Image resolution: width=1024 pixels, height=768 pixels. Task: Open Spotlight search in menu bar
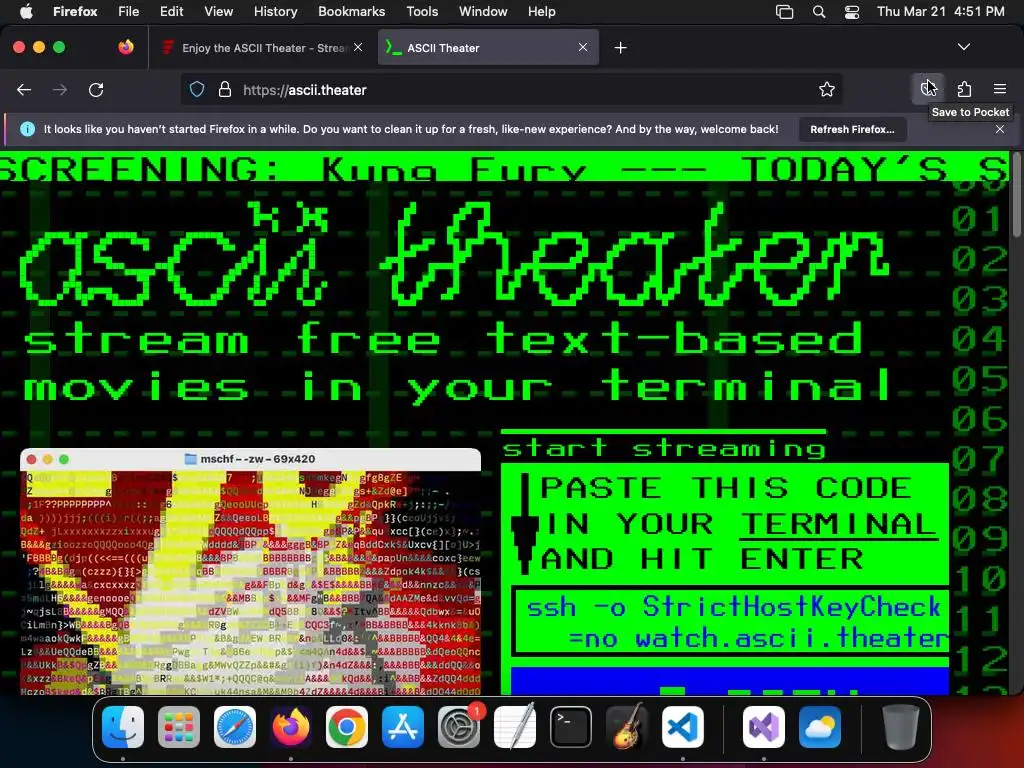click(x=819, y=11)
